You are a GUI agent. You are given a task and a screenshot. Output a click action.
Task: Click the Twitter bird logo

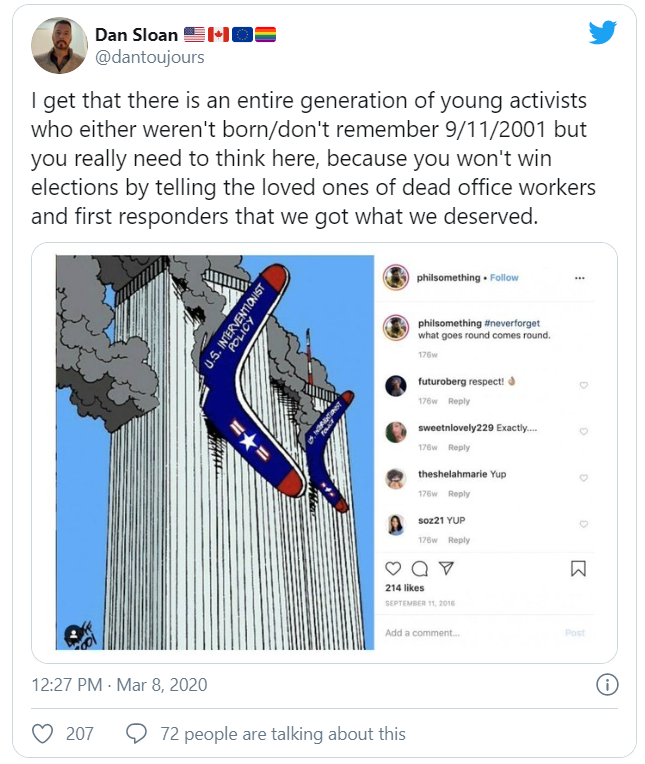coord(602,31)
